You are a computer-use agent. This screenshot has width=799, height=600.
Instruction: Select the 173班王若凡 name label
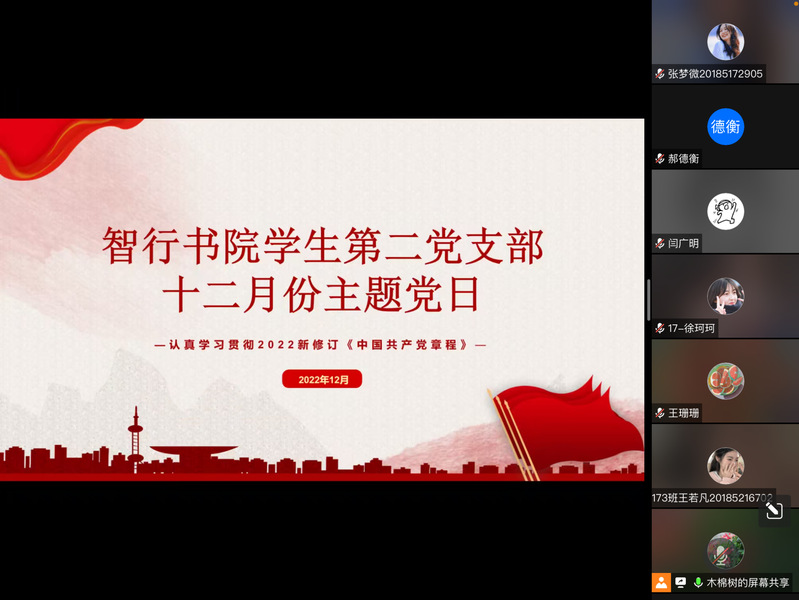[x=712, y=497]
